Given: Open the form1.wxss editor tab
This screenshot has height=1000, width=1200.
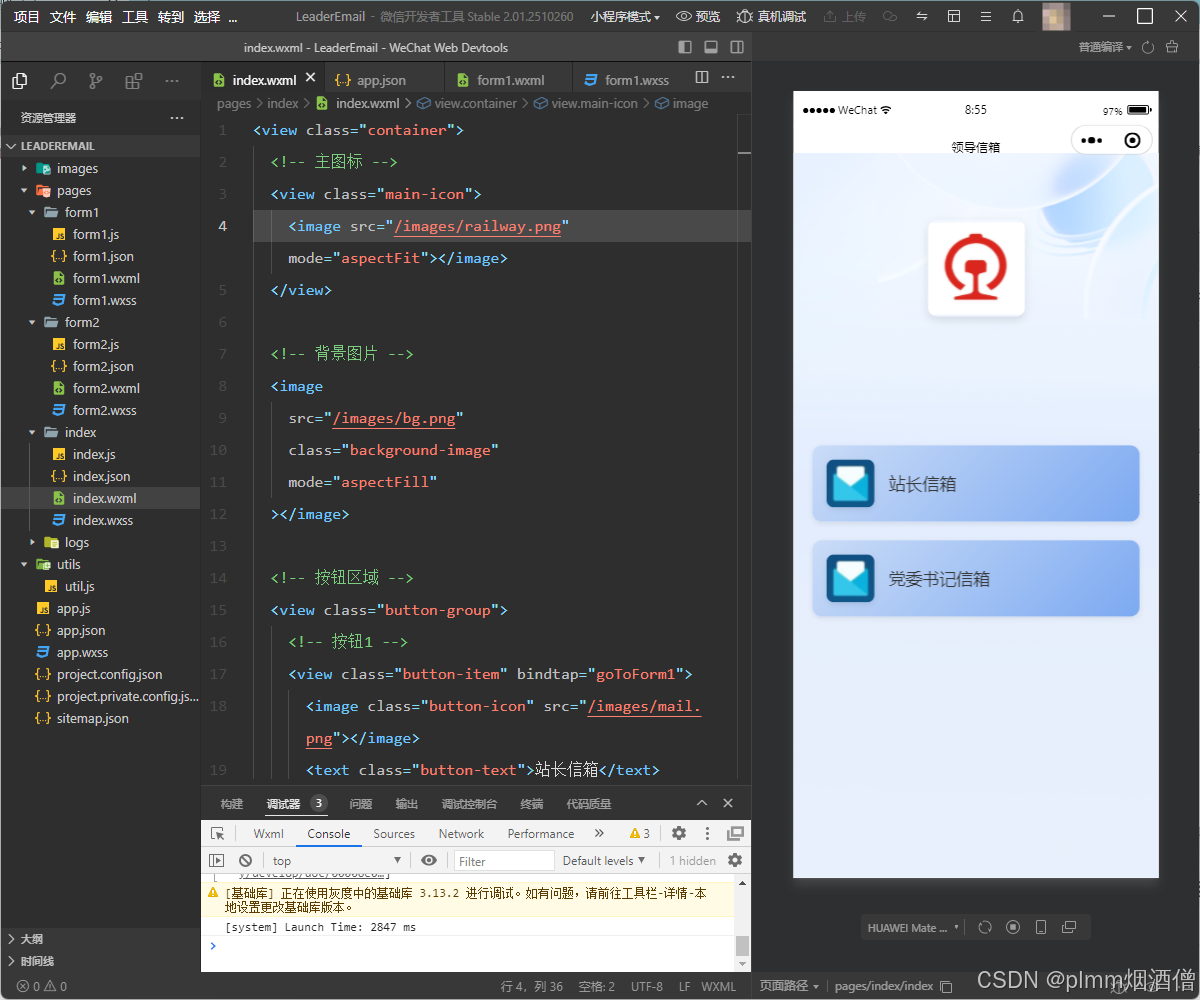Looking at the screenshot, I should coord(626,80).
